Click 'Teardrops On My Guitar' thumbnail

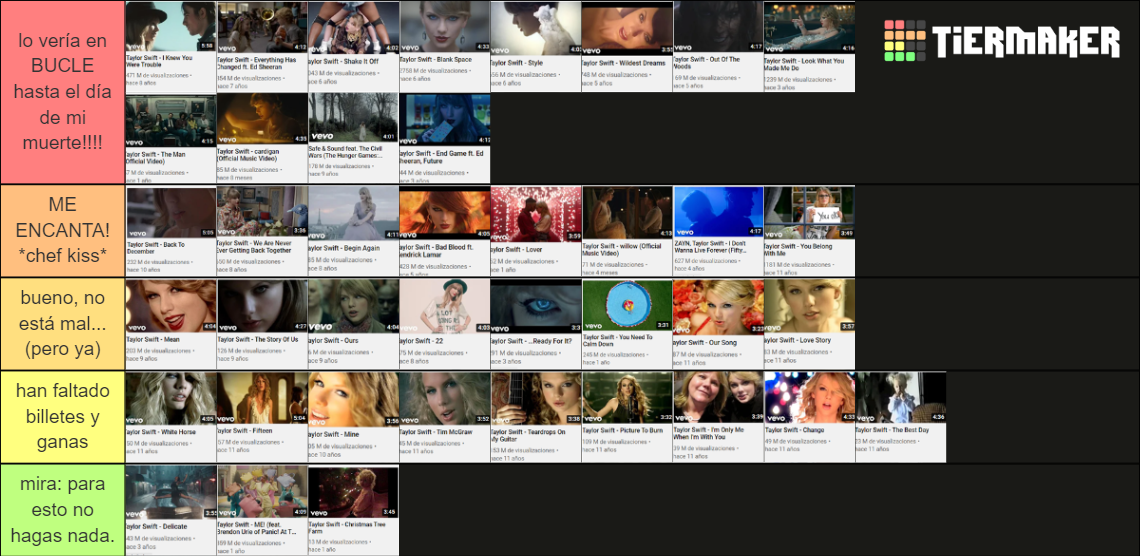pyautogui.click(x=536, y=417)
